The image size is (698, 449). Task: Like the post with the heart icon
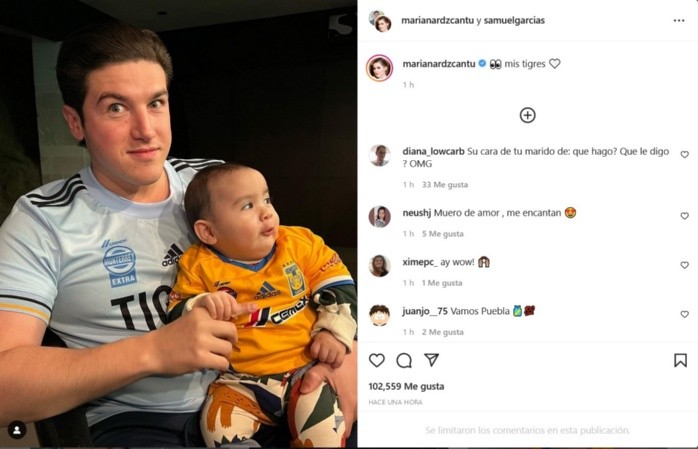pyautogui.click(x=377, y=360)
